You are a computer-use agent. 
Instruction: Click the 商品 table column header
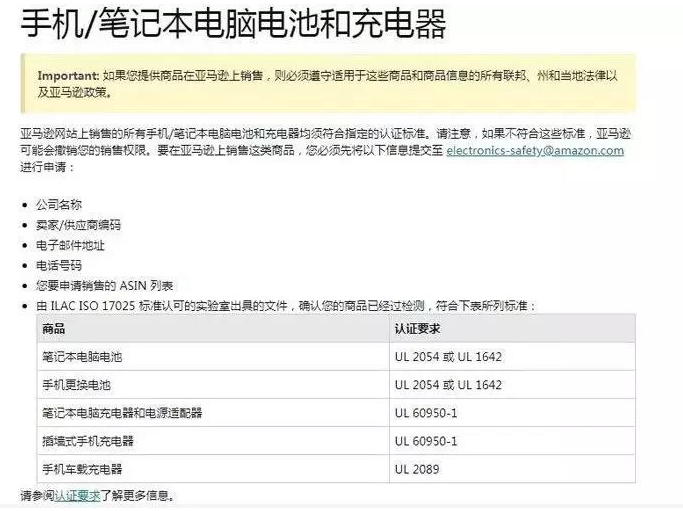pyautogui.click(x=53, y=328)
